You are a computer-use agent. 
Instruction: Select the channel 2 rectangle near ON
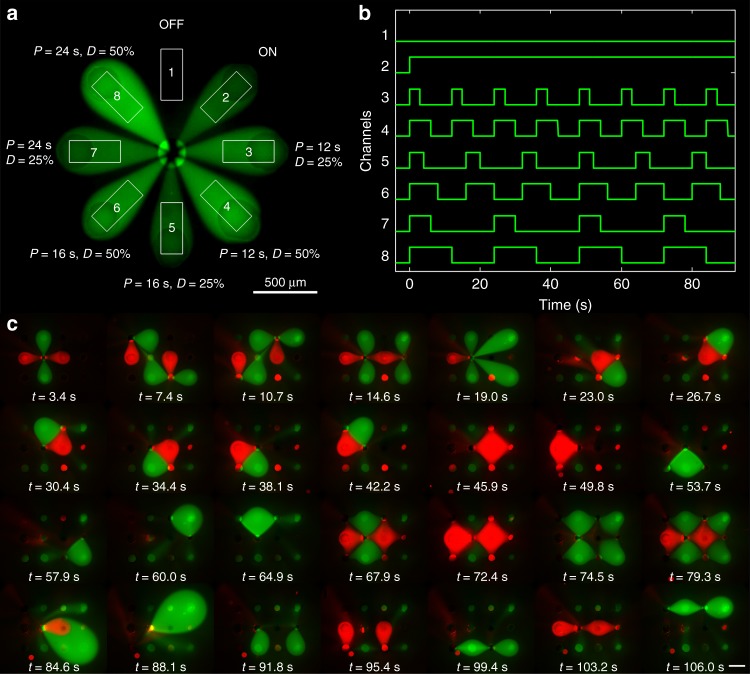point(226,97)
